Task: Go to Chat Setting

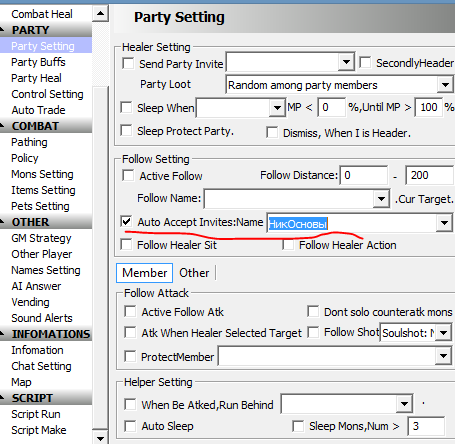Action: coord(41,366)
